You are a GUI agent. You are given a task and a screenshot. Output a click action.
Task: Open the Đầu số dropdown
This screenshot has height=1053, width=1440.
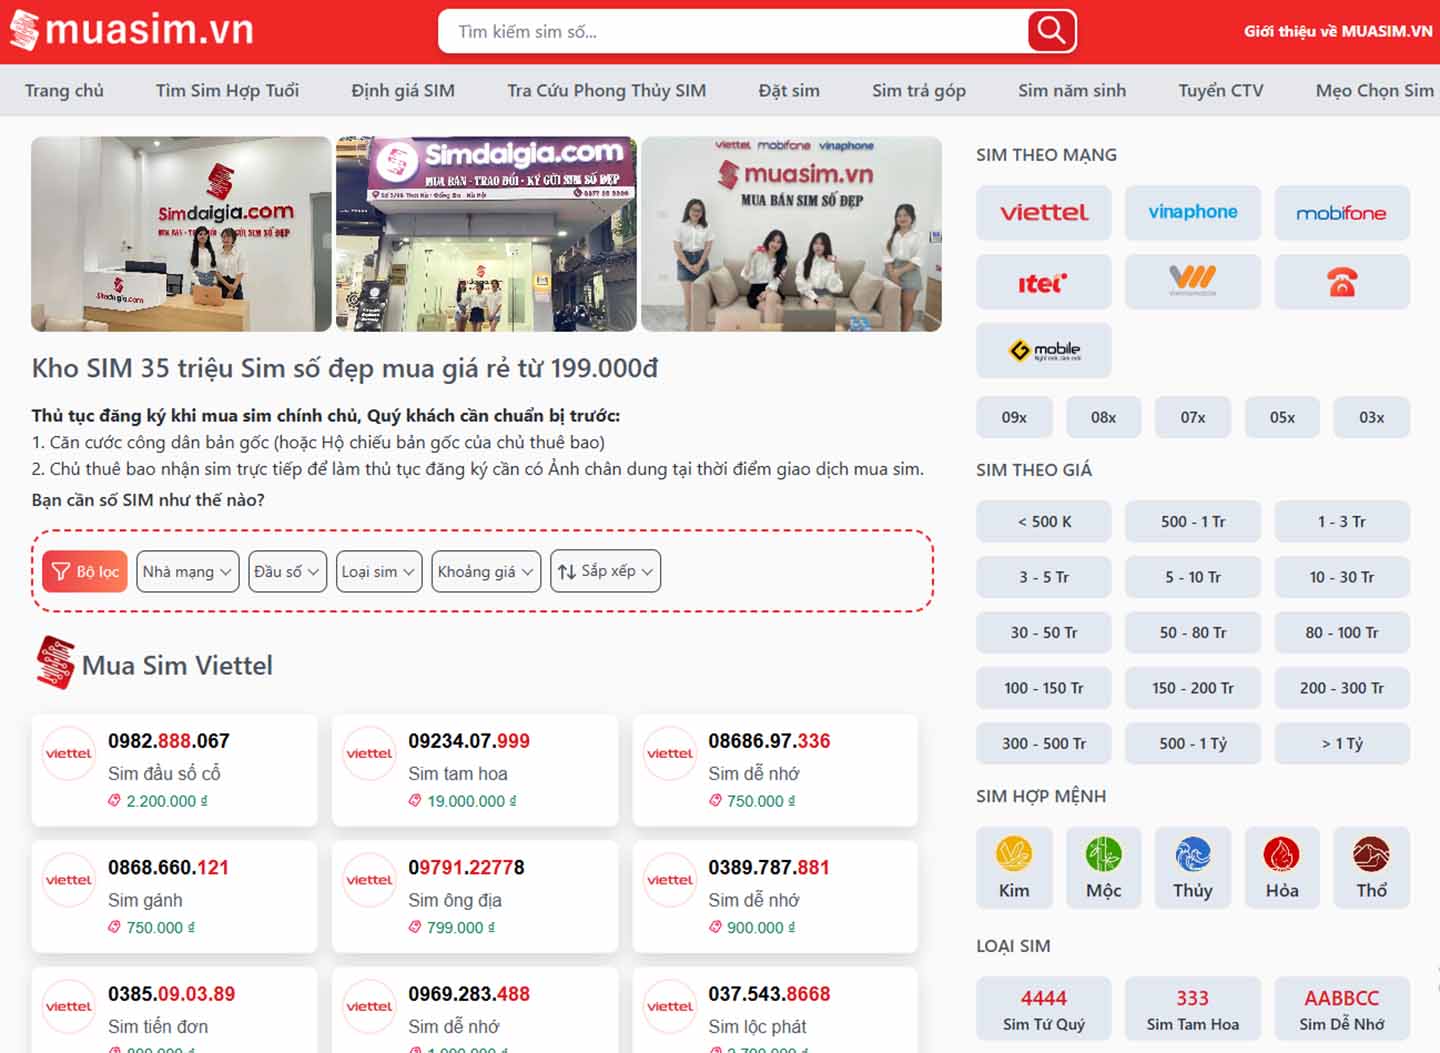click(287, 571)
